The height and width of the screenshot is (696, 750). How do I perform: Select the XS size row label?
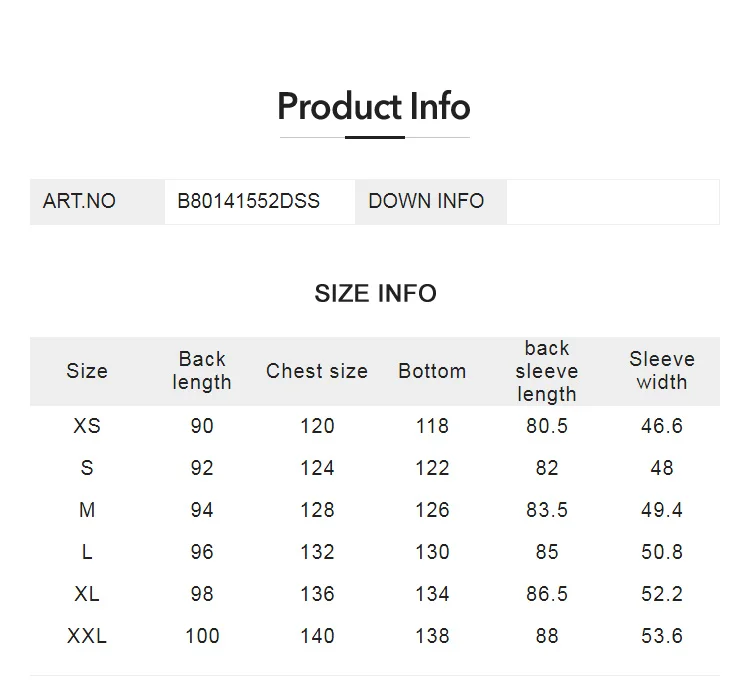coord(87,426)
